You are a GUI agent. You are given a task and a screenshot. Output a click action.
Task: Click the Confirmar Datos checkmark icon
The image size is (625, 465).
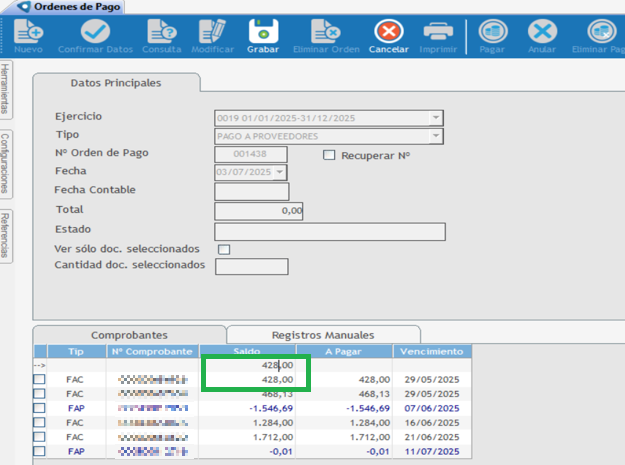(95, 34)
